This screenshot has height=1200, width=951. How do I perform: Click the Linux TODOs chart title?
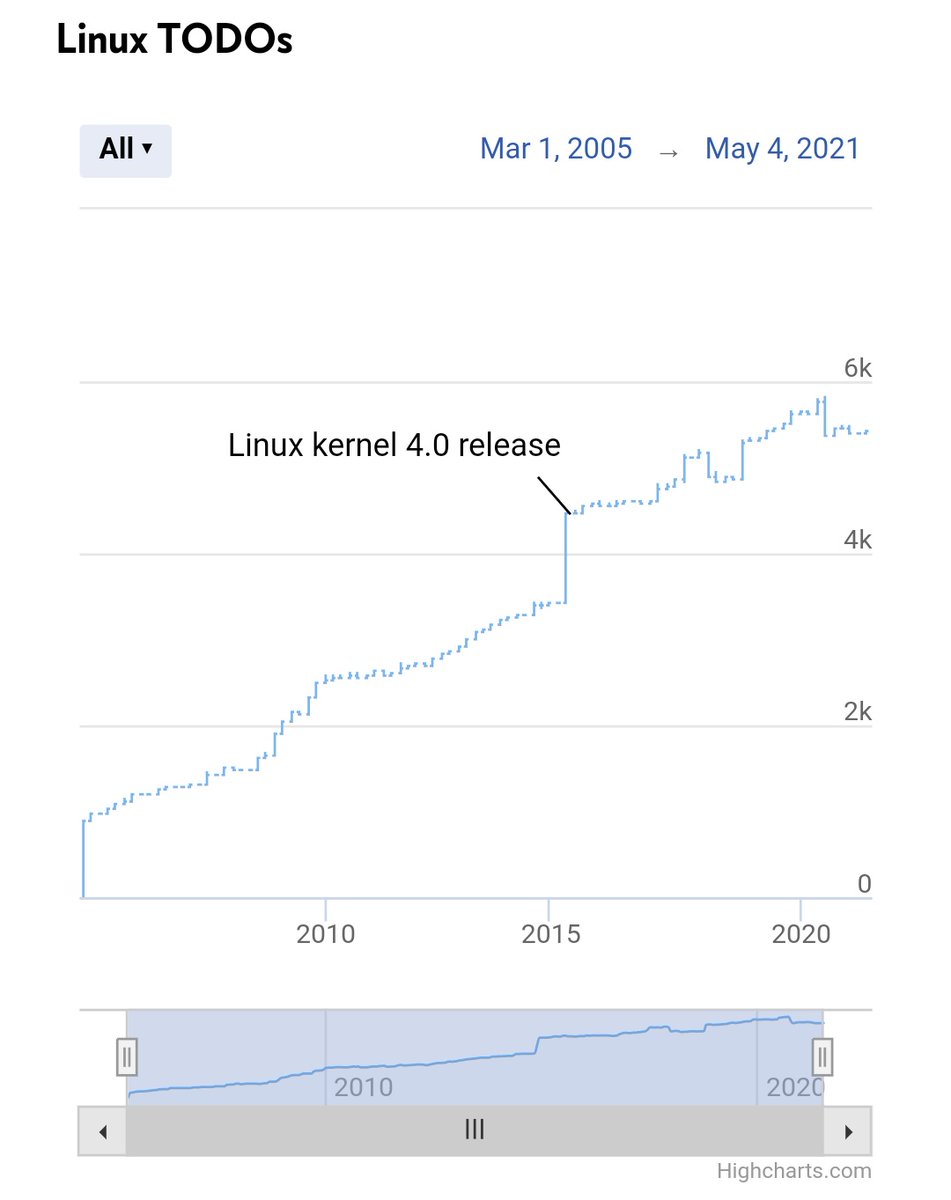tap(174, 41)
